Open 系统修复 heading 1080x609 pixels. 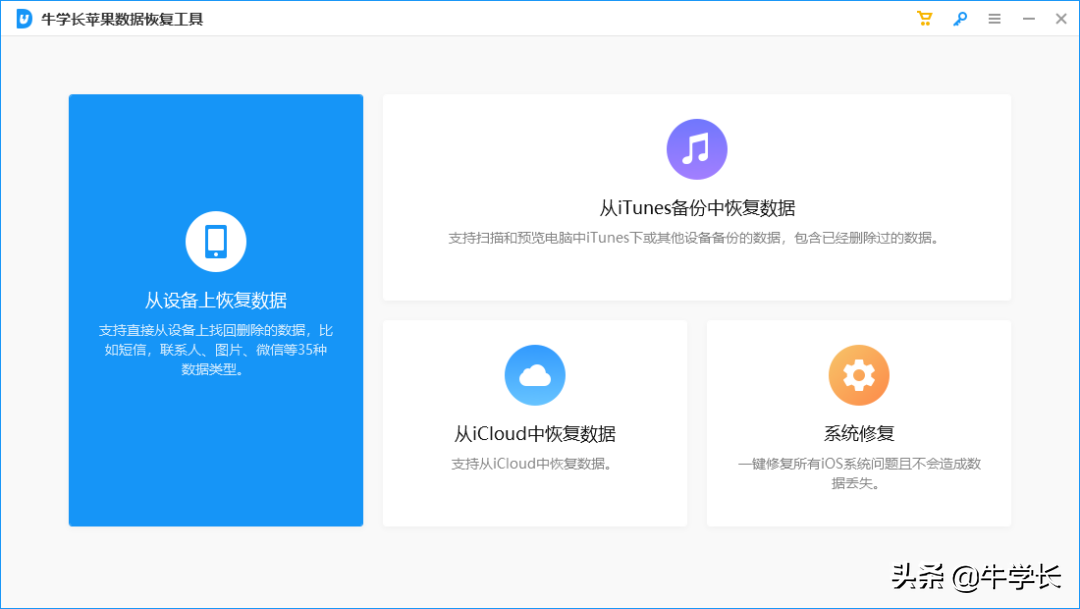pyautogui.click(x=859, y=434)
